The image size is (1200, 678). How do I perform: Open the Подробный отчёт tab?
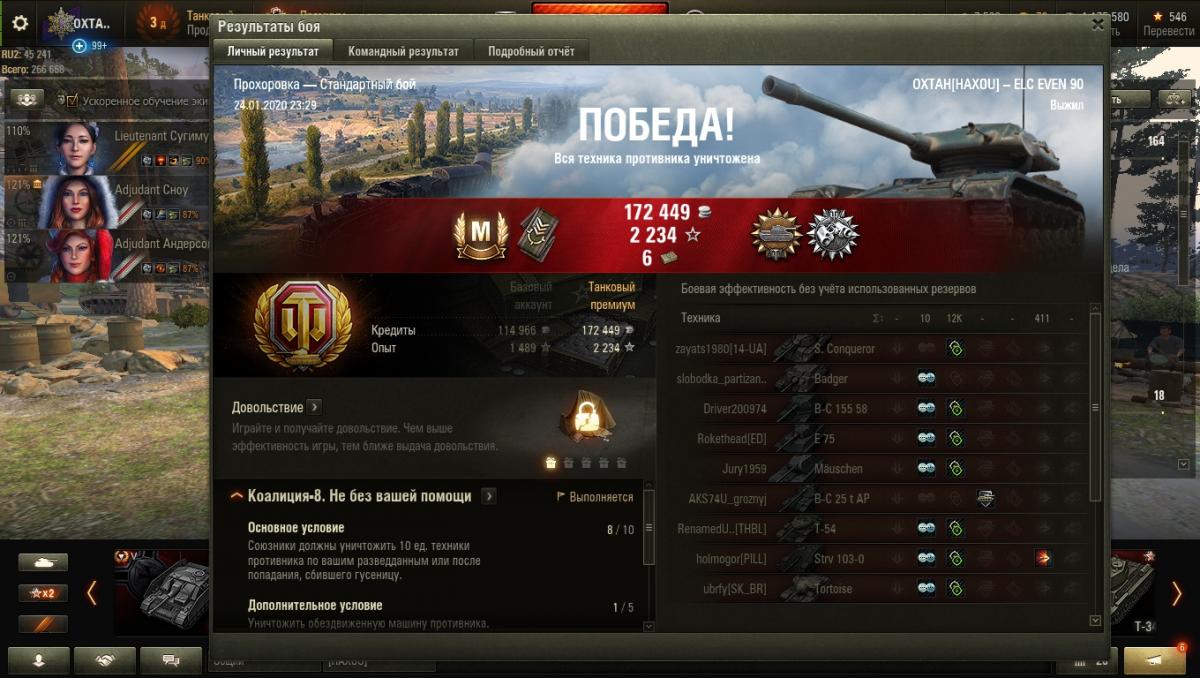click(x=532, y=51)
